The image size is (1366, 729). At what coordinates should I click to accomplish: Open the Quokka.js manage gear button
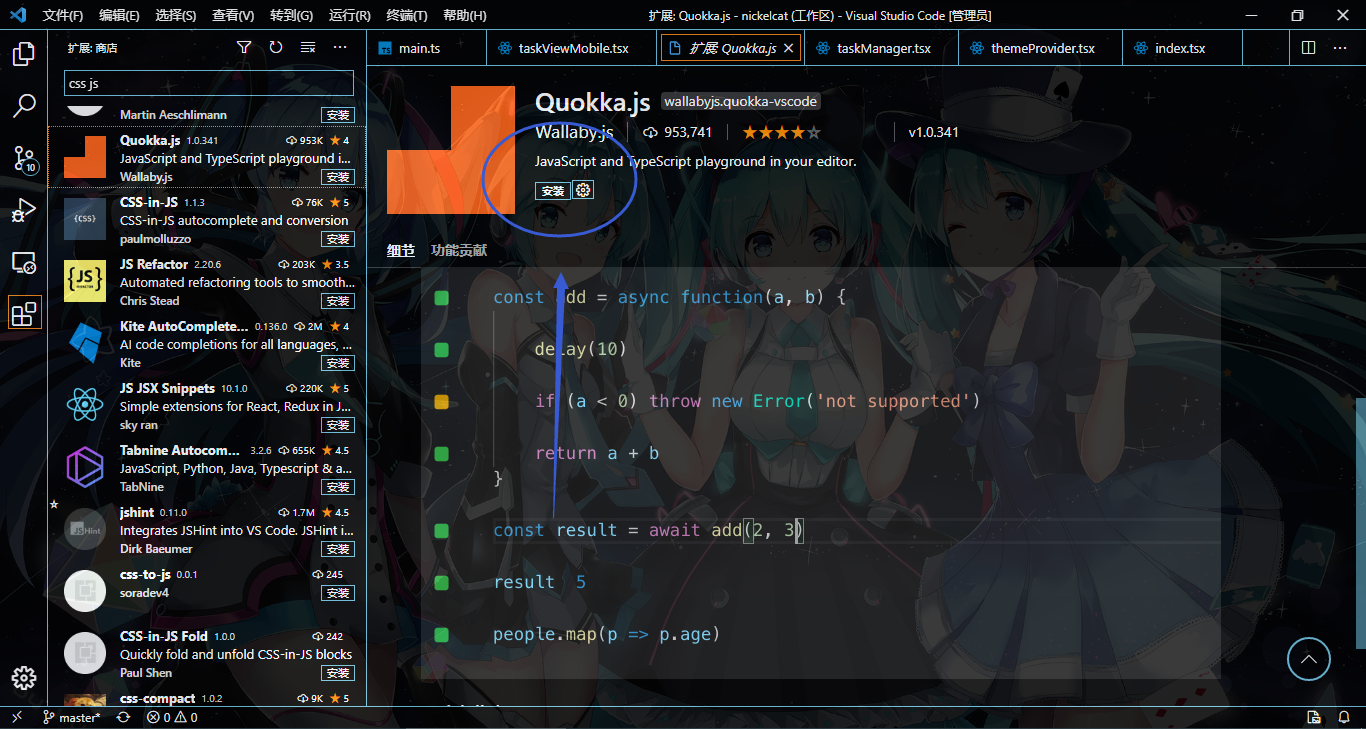click(583, 190)
